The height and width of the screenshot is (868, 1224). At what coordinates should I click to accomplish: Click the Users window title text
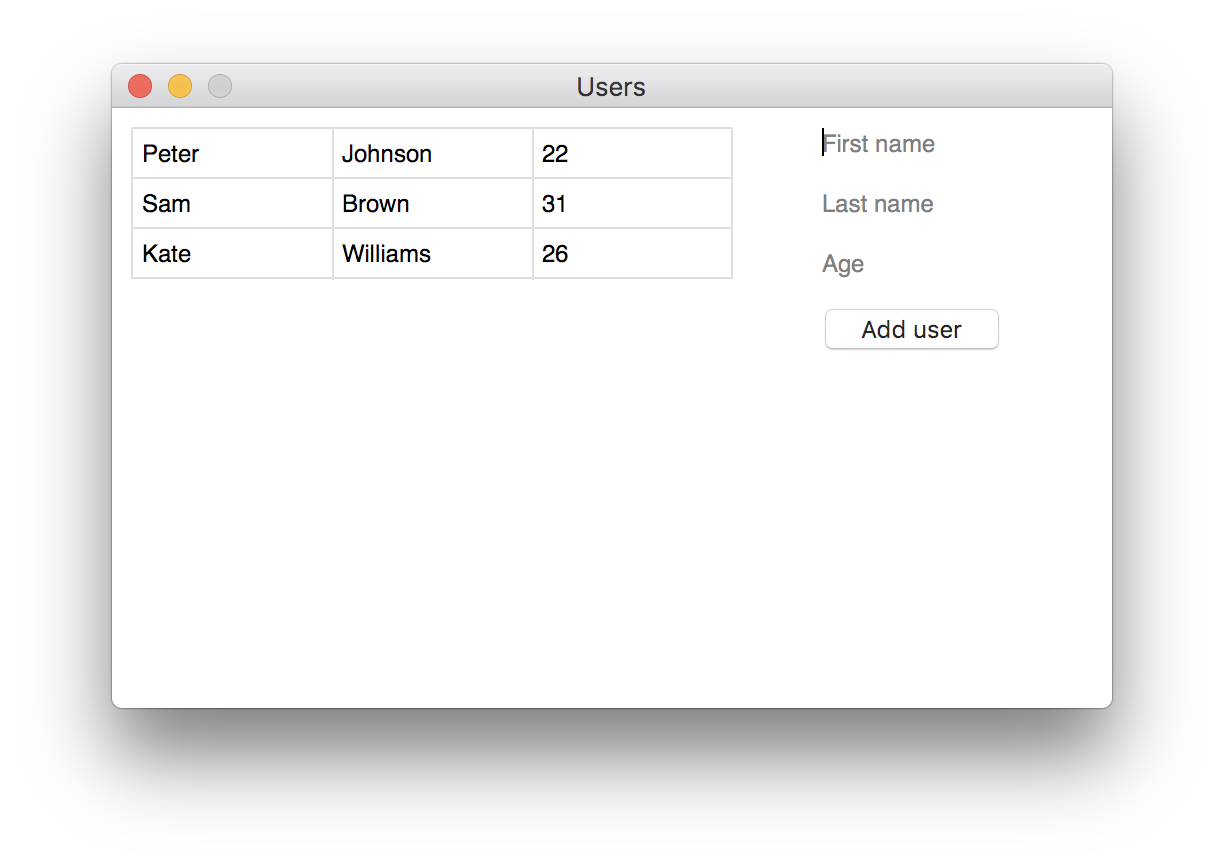[611, 87]
